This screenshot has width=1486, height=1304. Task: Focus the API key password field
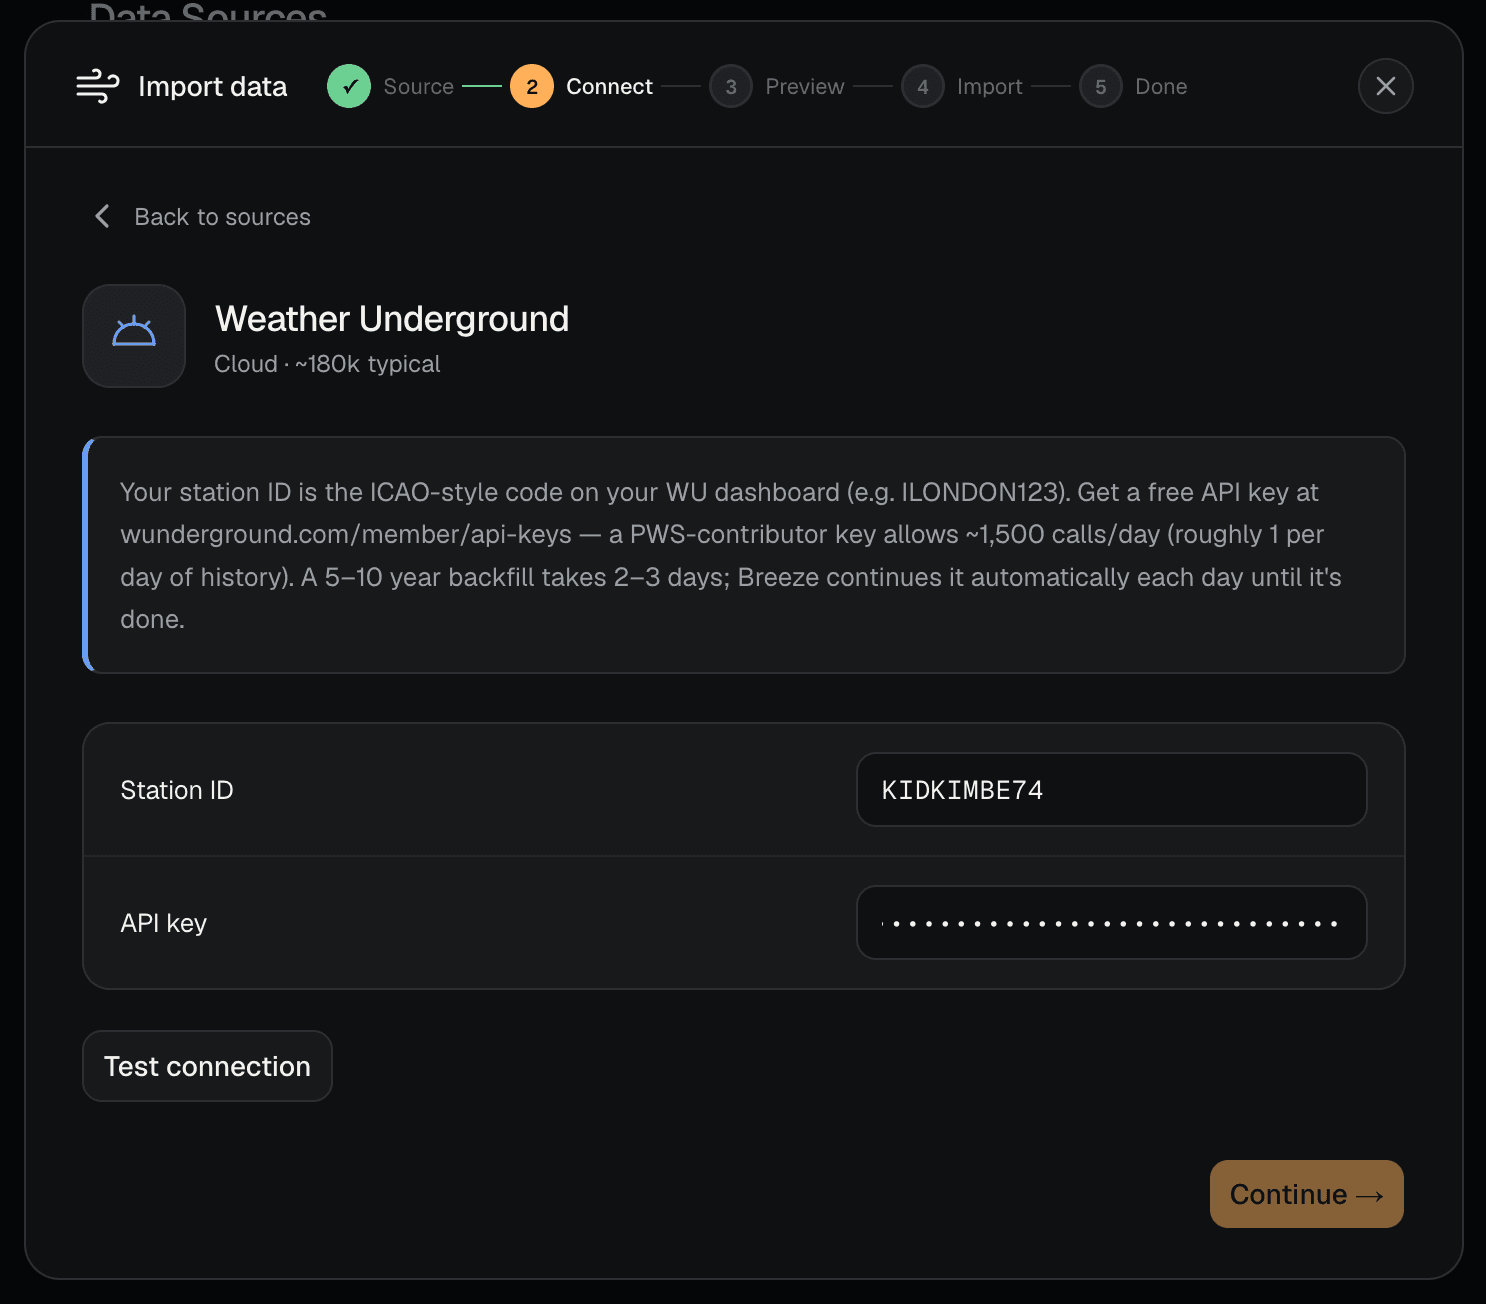point(1112,923)
